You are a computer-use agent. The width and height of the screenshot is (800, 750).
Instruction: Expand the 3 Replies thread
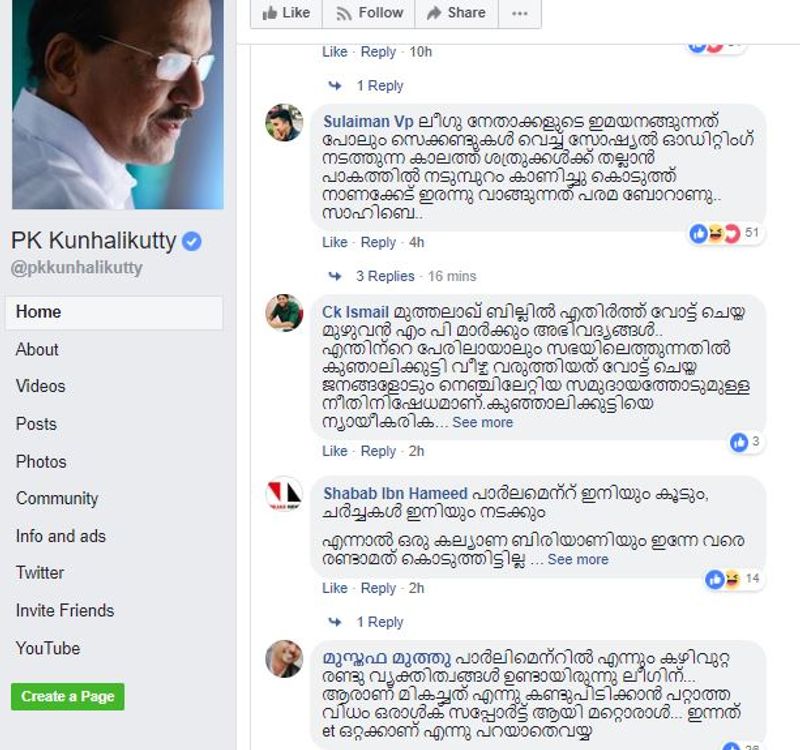pyautogui.click(x=385, y=276)
